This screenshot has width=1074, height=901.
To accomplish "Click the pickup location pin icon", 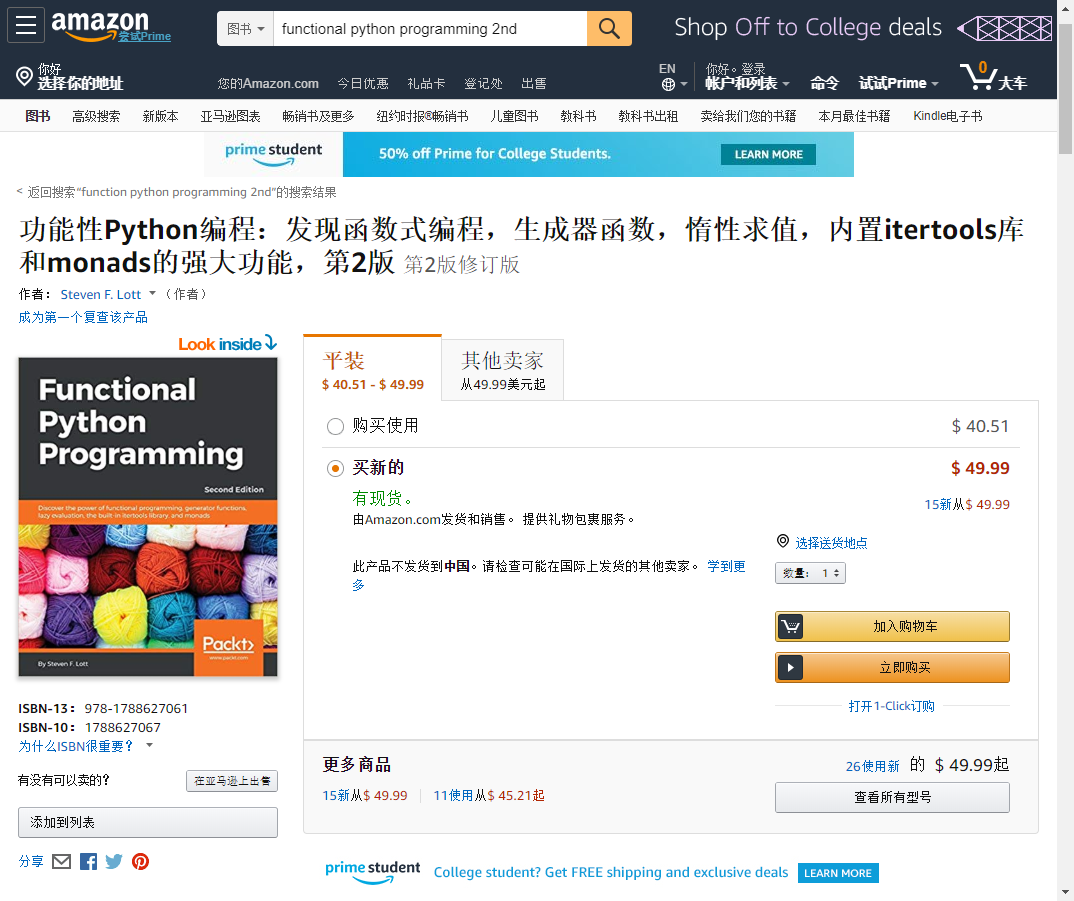I will (782, 541).
